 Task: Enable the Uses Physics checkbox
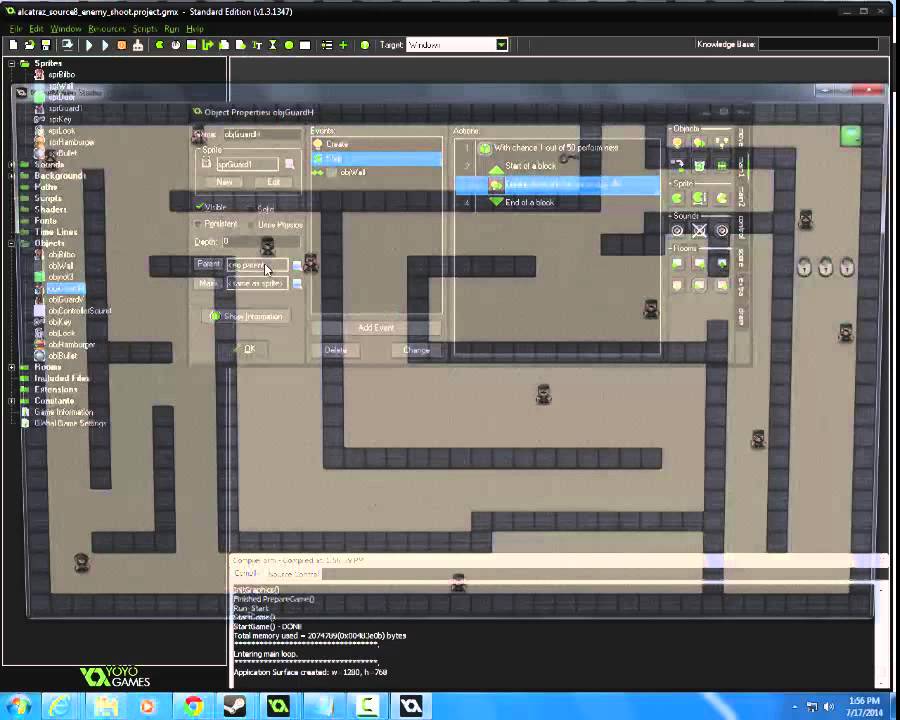[x=252, y=225]
